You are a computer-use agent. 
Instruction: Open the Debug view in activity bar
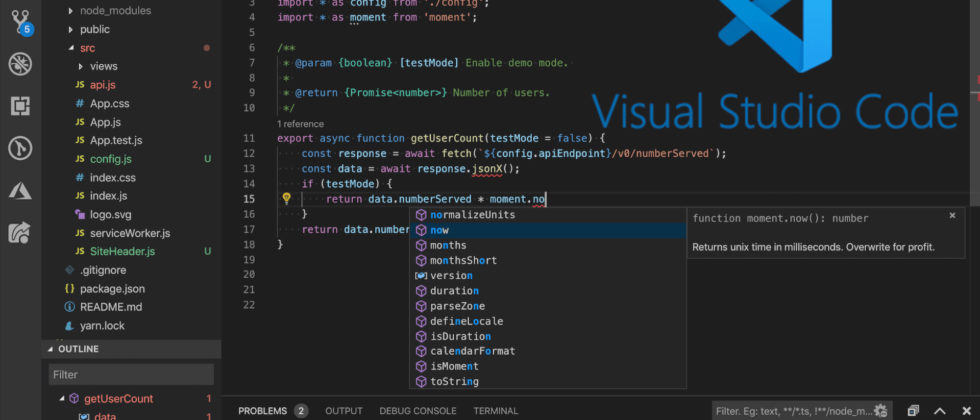click(x=20, y=64)
